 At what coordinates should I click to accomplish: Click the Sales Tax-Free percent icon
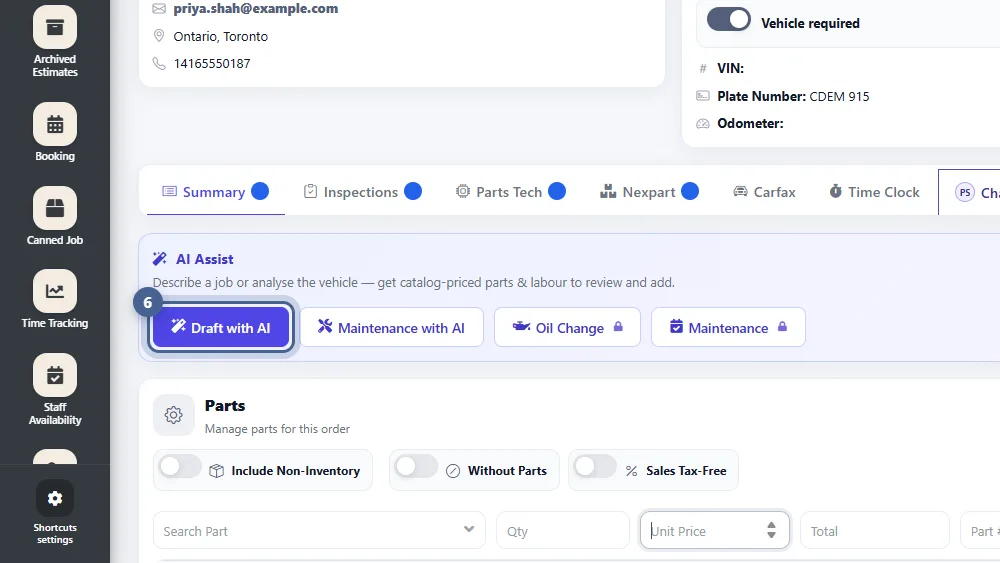(x=631, y=471)
